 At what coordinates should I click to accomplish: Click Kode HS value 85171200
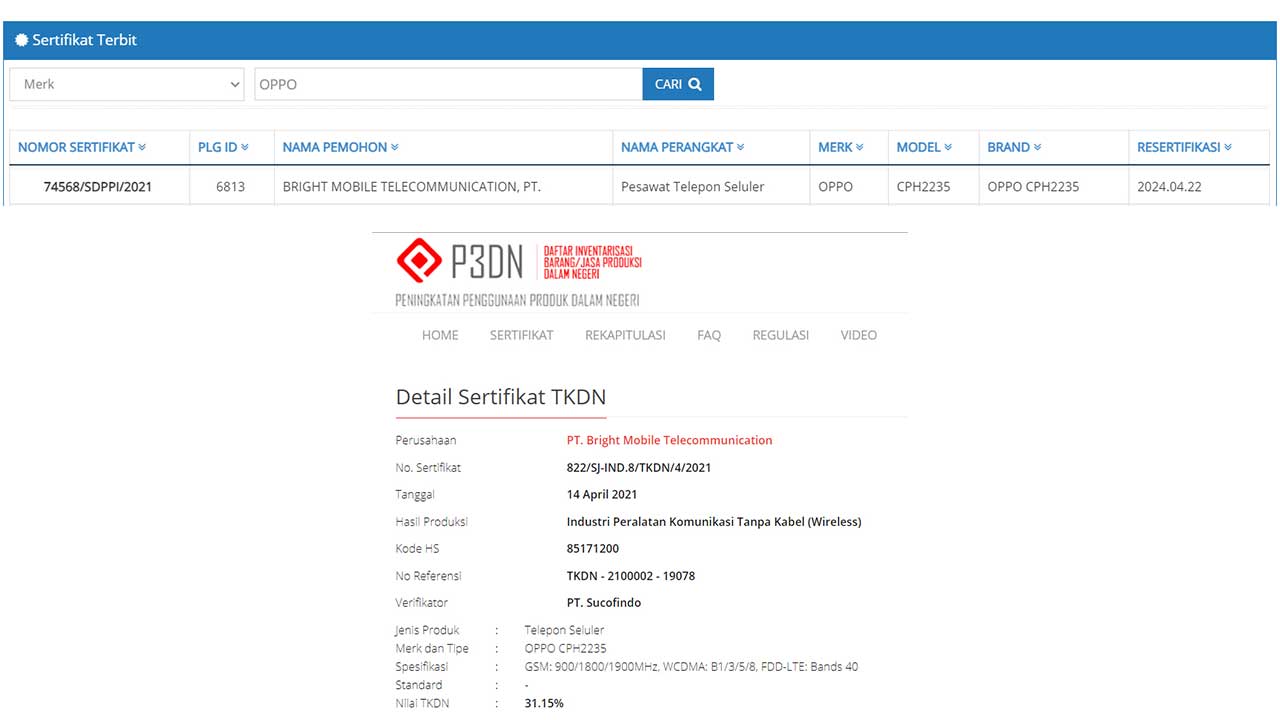[x=593, y=548]
